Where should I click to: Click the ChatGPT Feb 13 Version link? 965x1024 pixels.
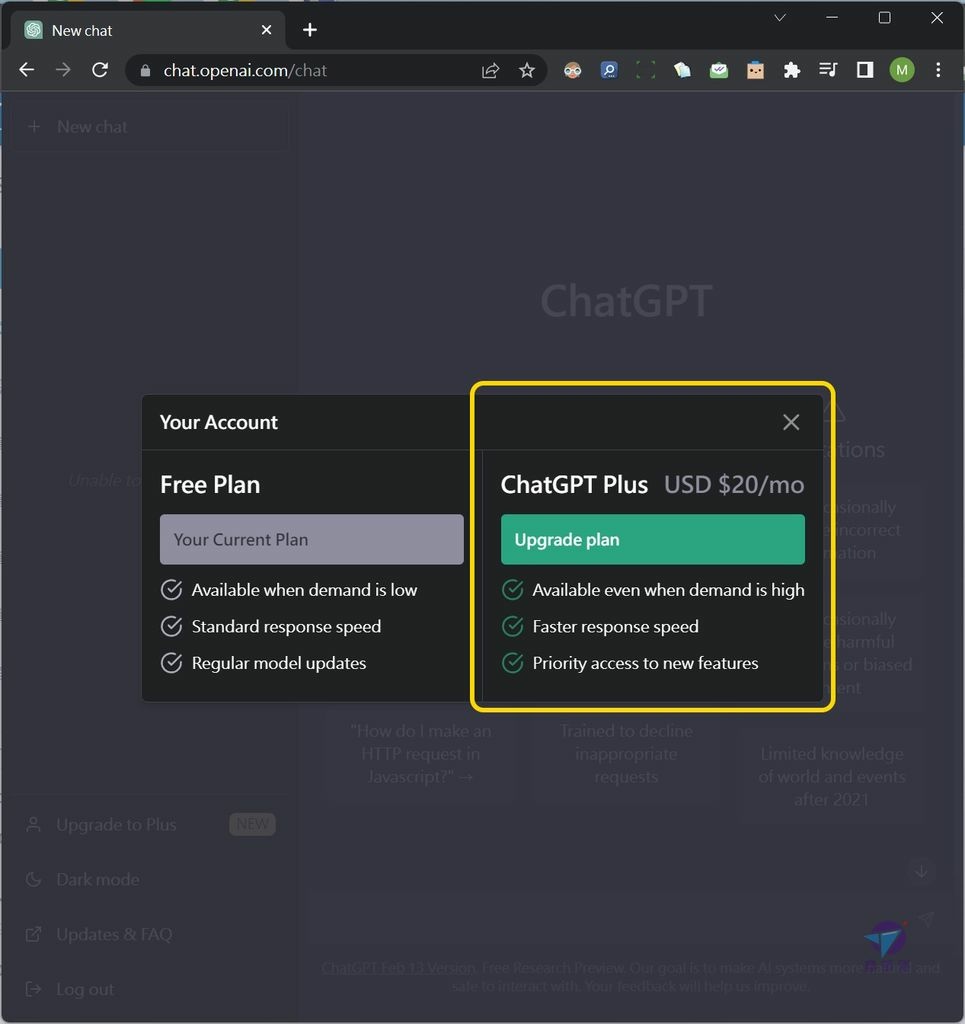coord(398,968)
